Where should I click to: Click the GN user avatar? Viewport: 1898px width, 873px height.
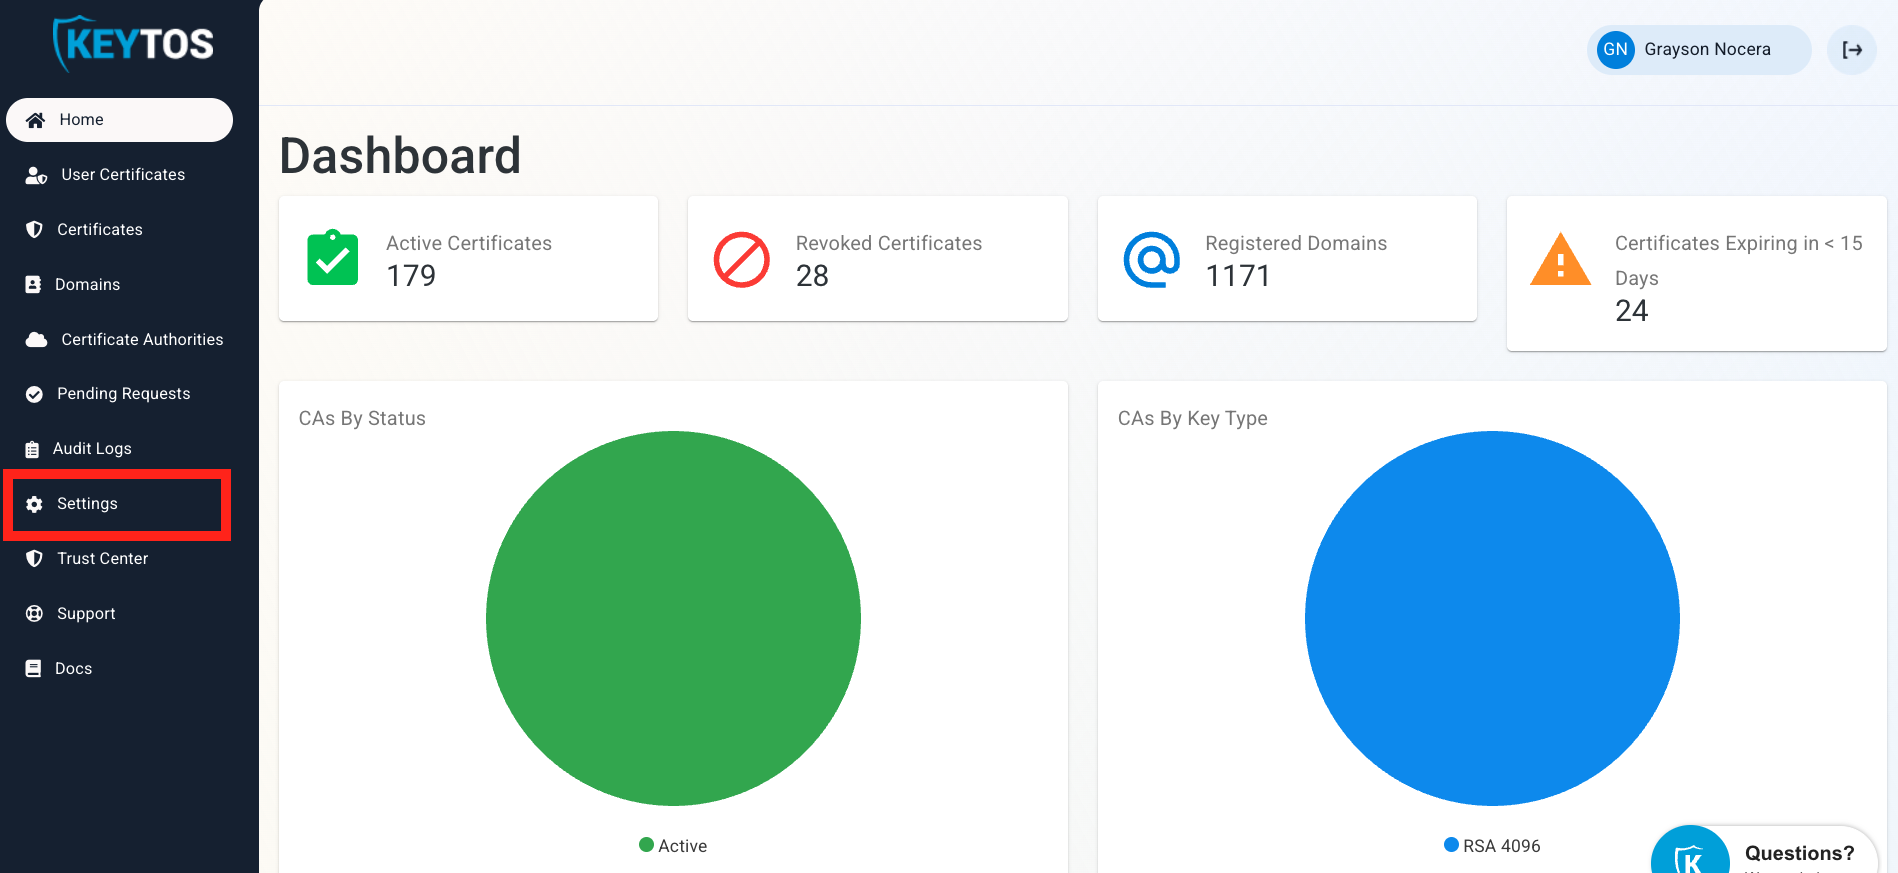coord(1615,50)
